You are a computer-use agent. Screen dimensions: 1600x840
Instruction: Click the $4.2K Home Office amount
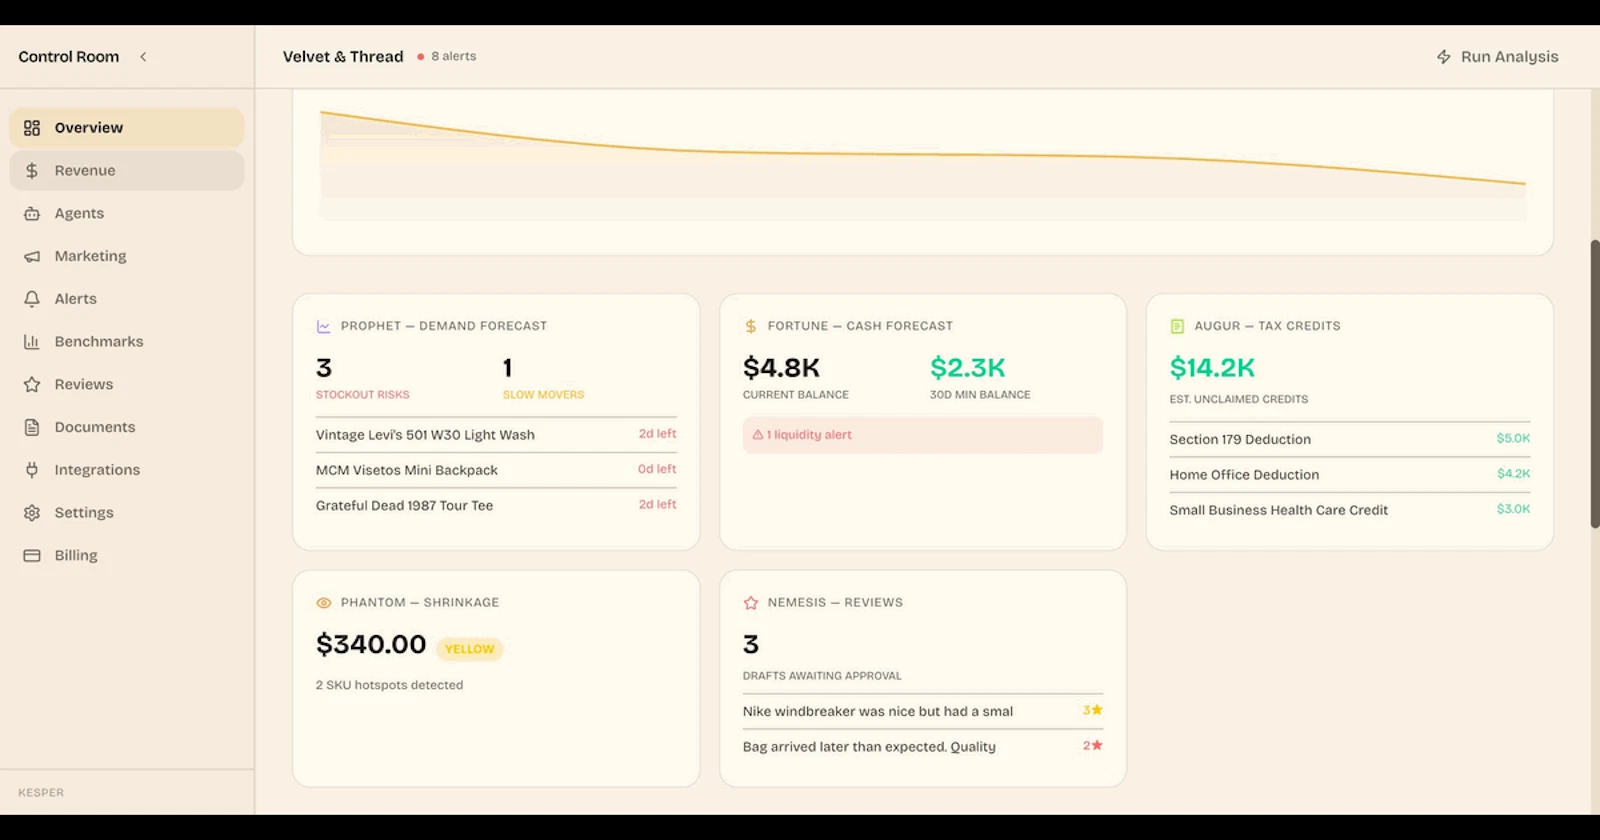(x=1513, y=474)
